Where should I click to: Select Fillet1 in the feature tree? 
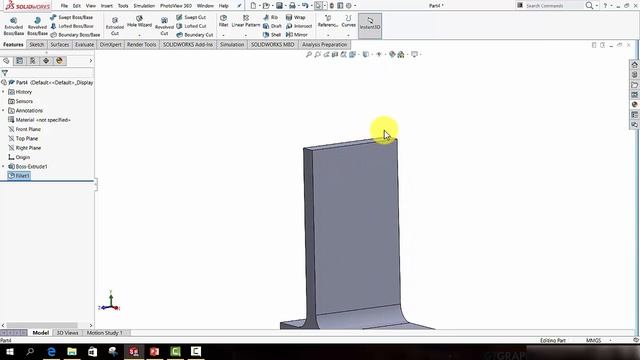coord(19,176)
